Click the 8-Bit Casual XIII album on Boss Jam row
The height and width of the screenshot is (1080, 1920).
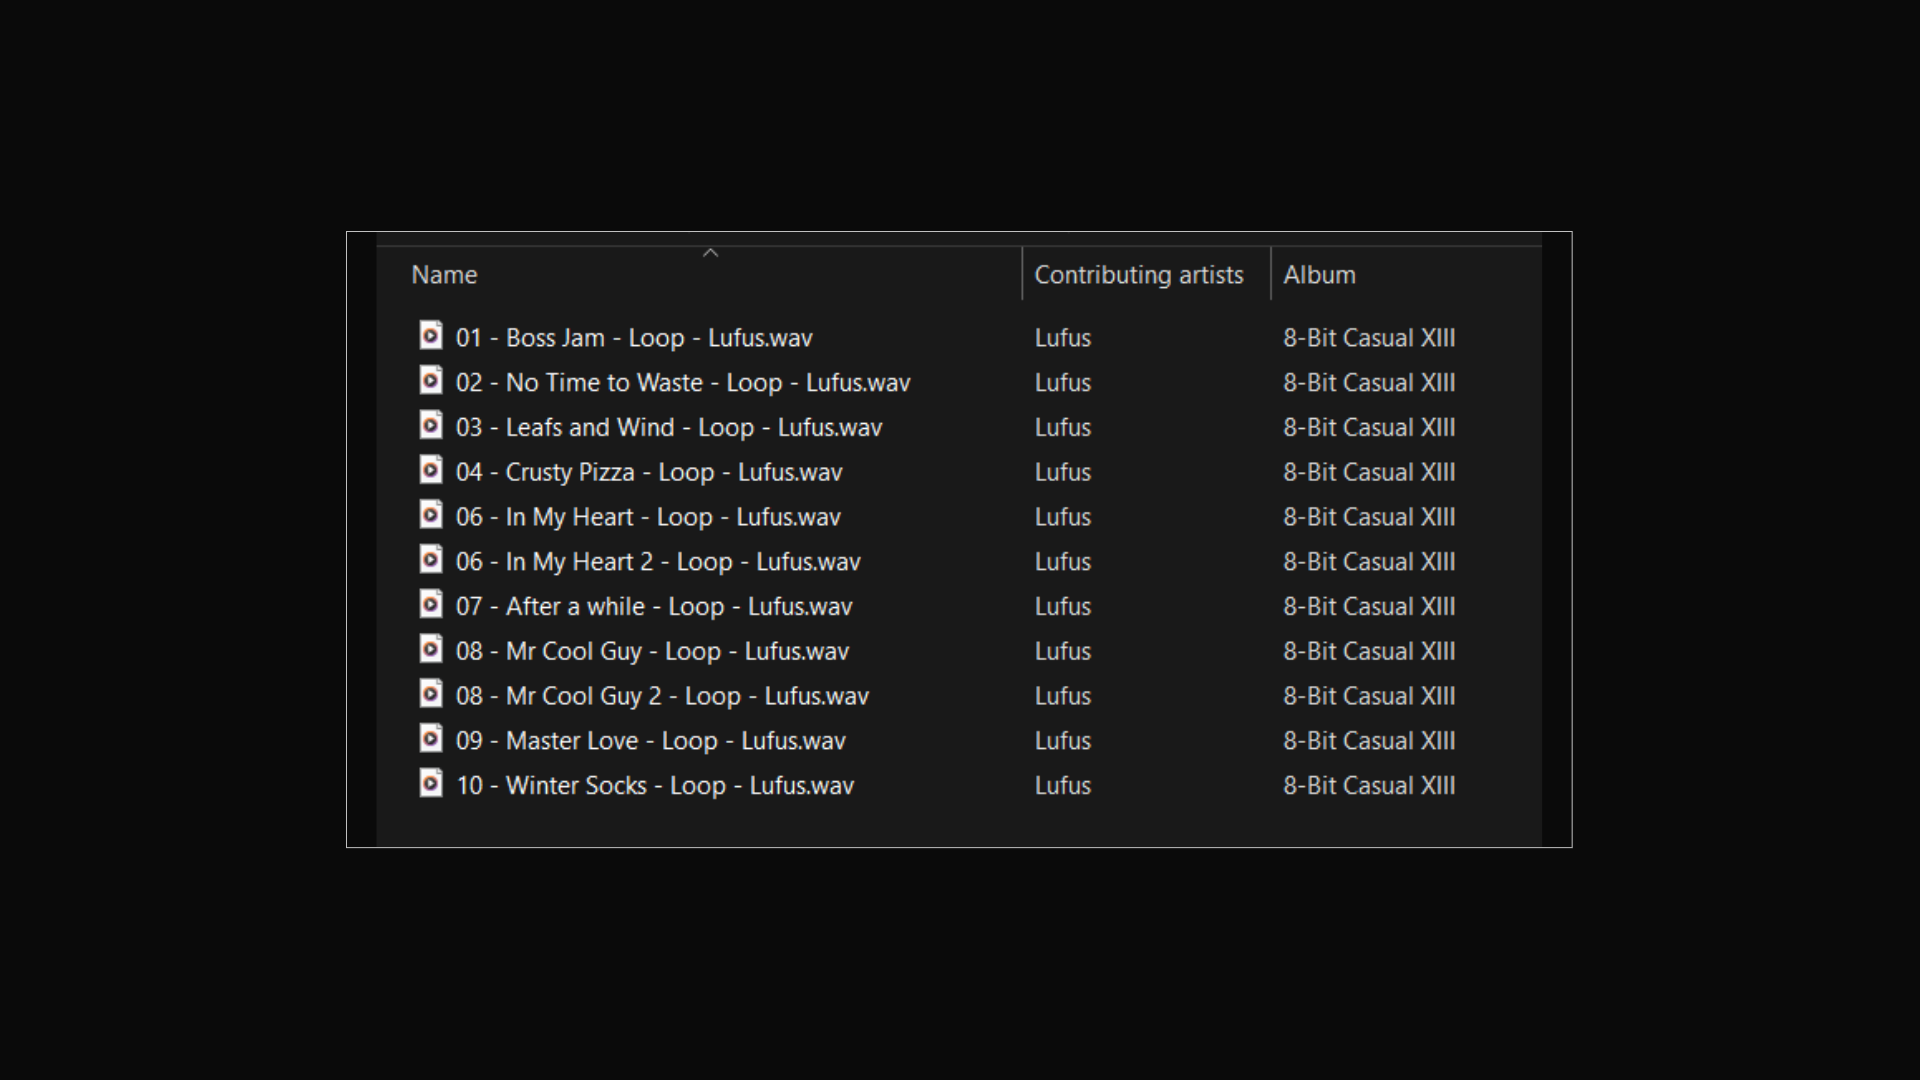click(1368, 338)
